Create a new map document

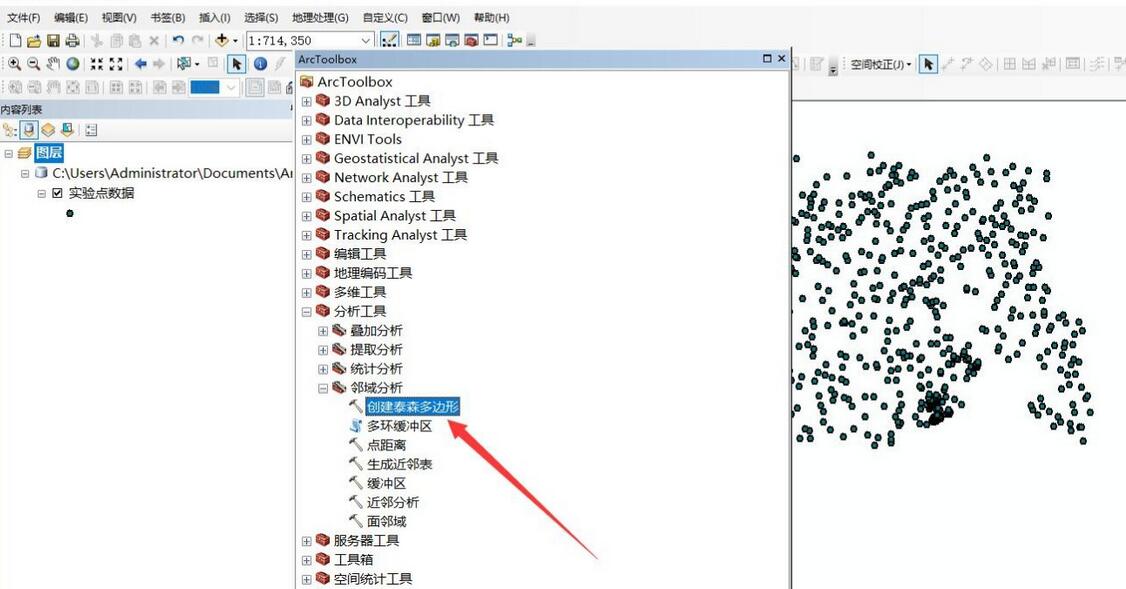[15, 41]
